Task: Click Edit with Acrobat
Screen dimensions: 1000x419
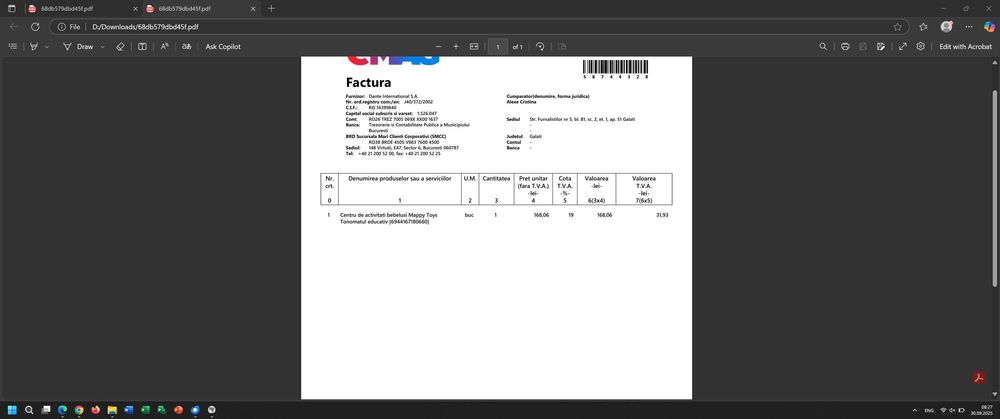Action: pos(966,47)
